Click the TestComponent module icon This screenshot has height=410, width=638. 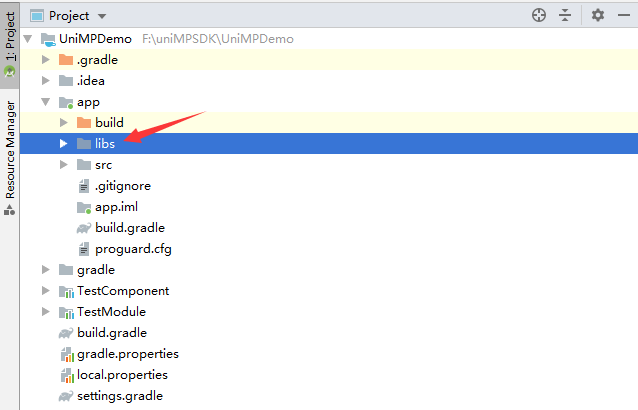[x=66, y=291]
